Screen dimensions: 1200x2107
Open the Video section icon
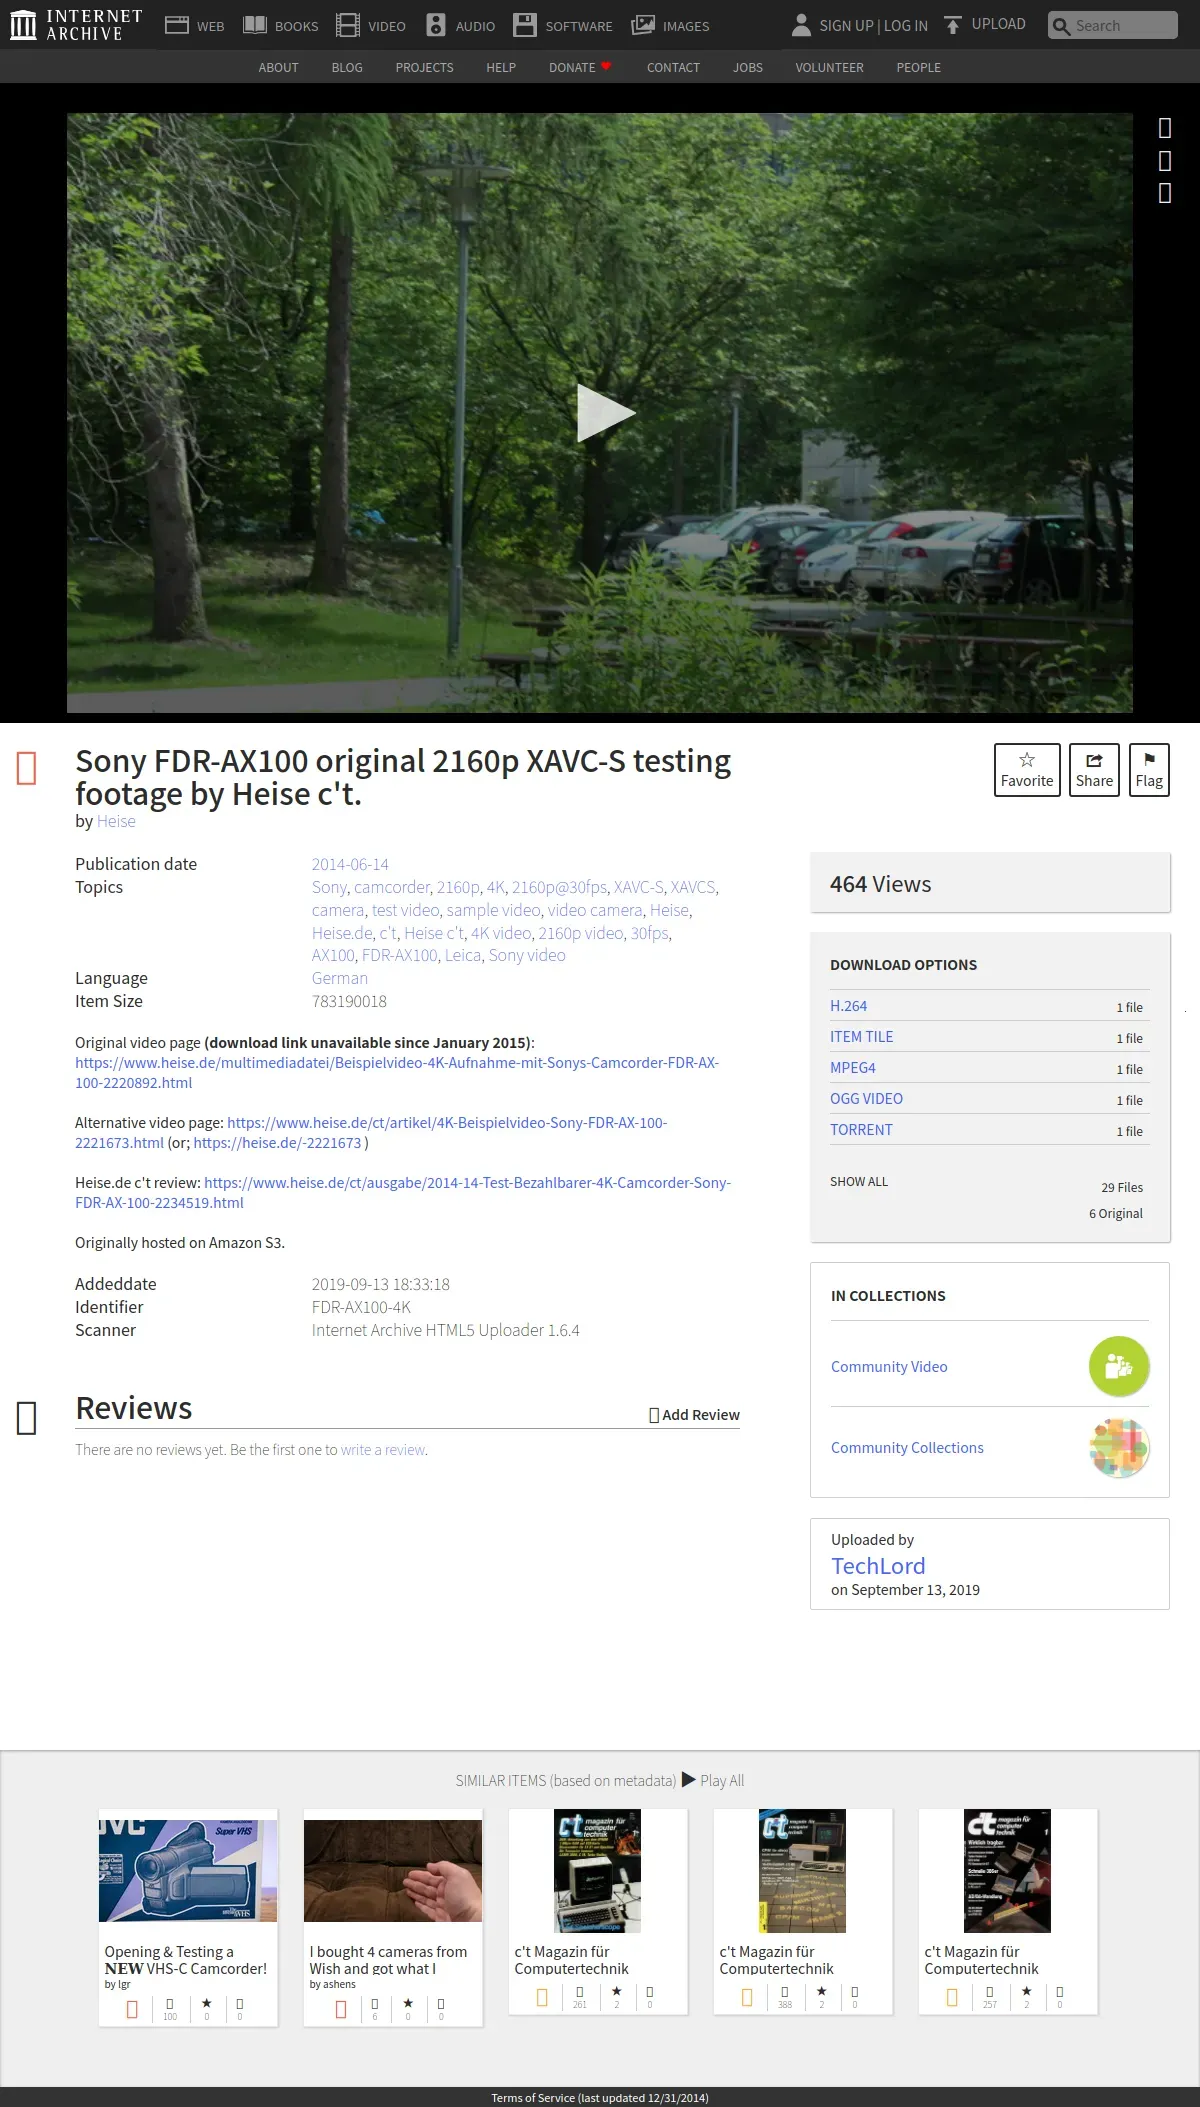point(347,25)
